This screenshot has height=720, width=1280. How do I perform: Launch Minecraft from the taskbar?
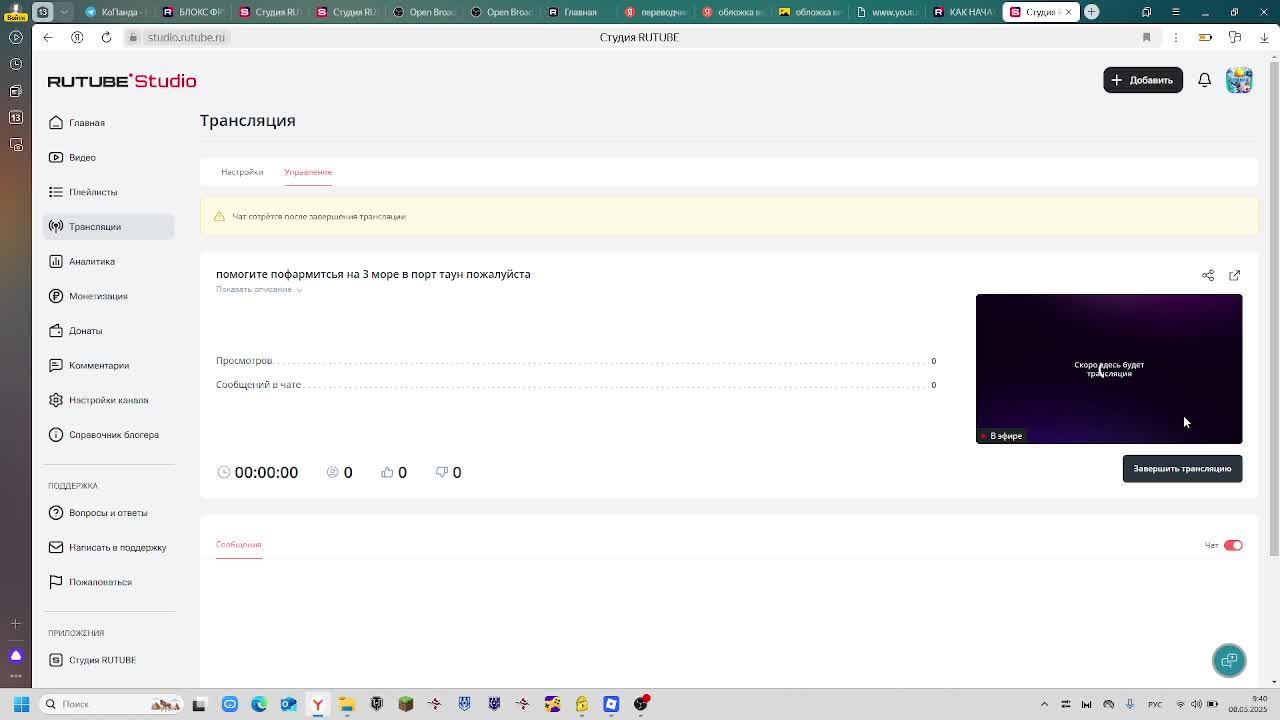tap(406, 704)
